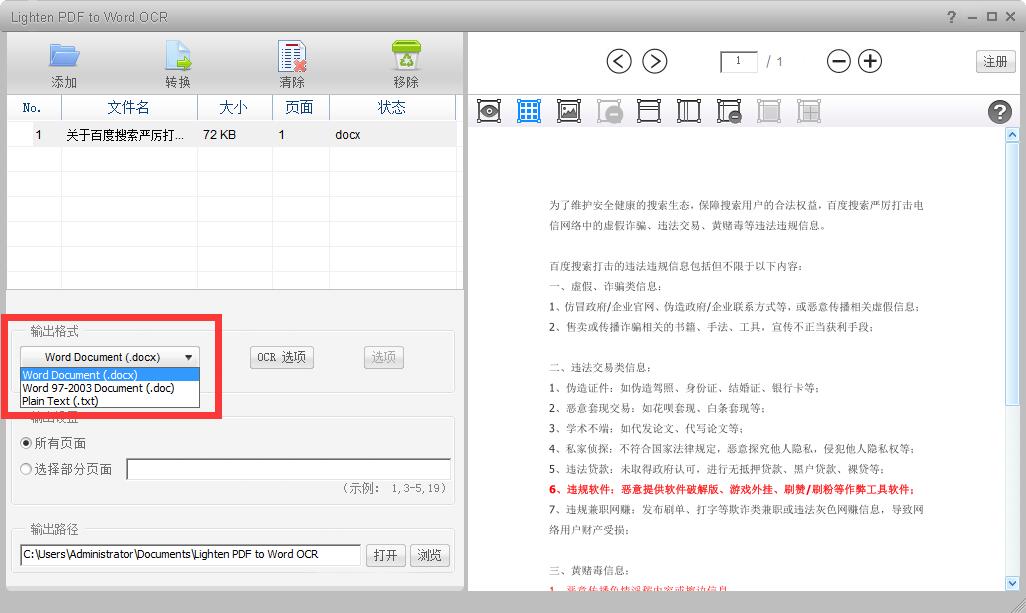Click the preview scrollbar down arrow
The height and width of the screenshot is (613, 1026).
point(1012,583)
